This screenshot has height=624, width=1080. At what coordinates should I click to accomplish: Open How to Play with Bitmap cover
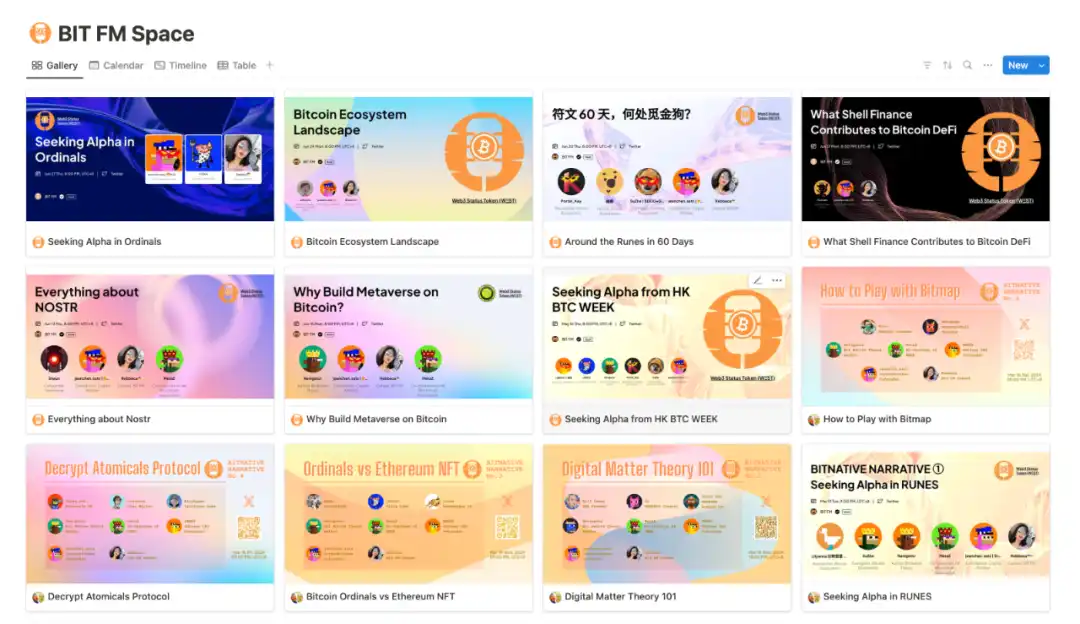[x=926, y=336]
